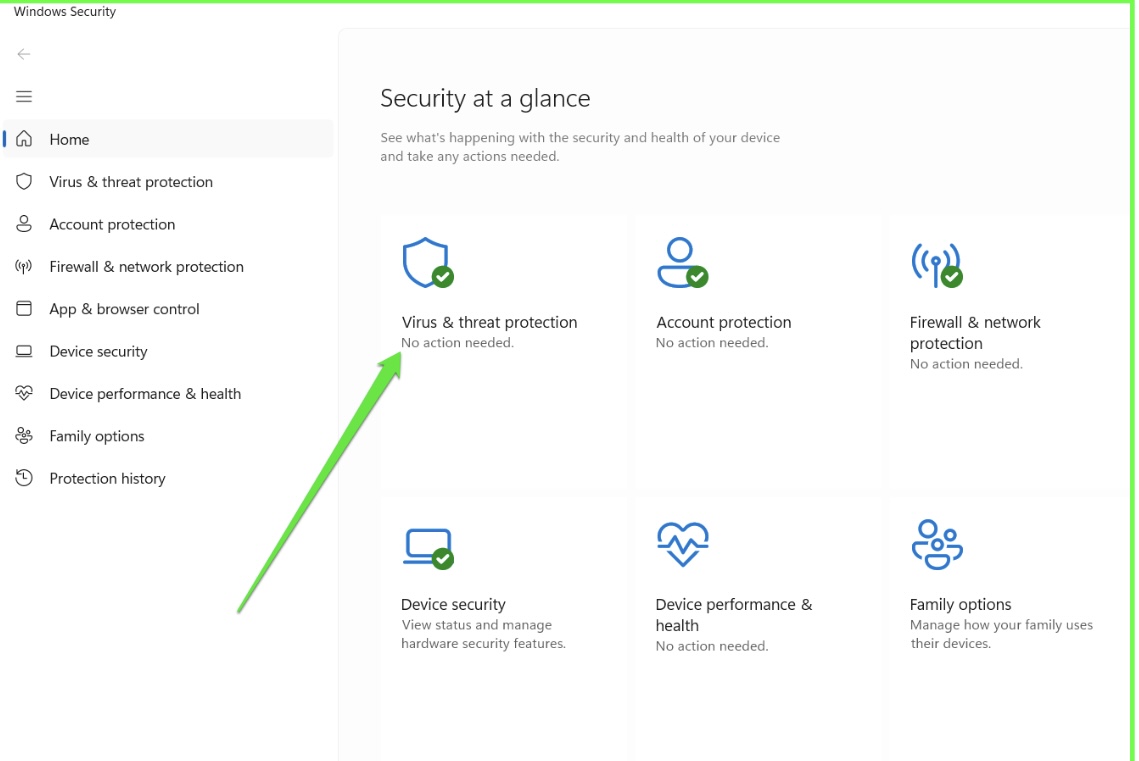Open Protection history from the sidebar
This screenshot has height=761, width=1139.
[107, 478]
